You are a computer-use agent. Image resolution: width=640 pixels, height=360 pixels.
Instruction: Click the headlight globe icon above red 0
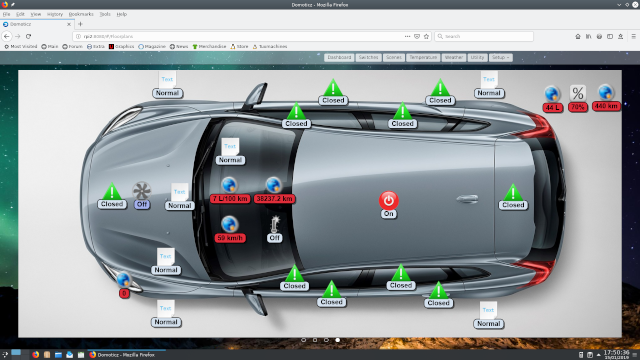(123, 280)
